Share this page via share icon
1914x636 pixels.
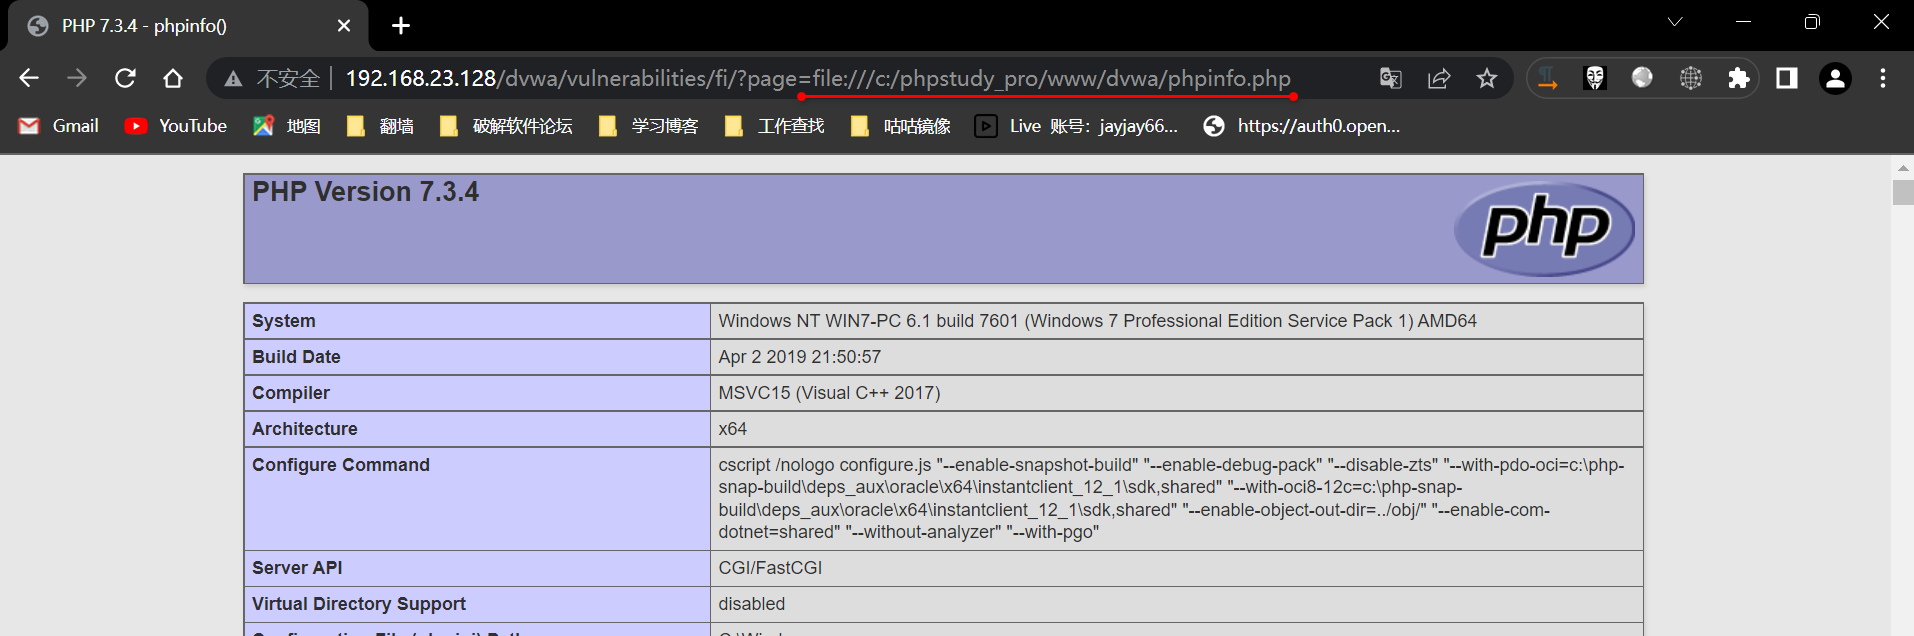click(1438, 78)
